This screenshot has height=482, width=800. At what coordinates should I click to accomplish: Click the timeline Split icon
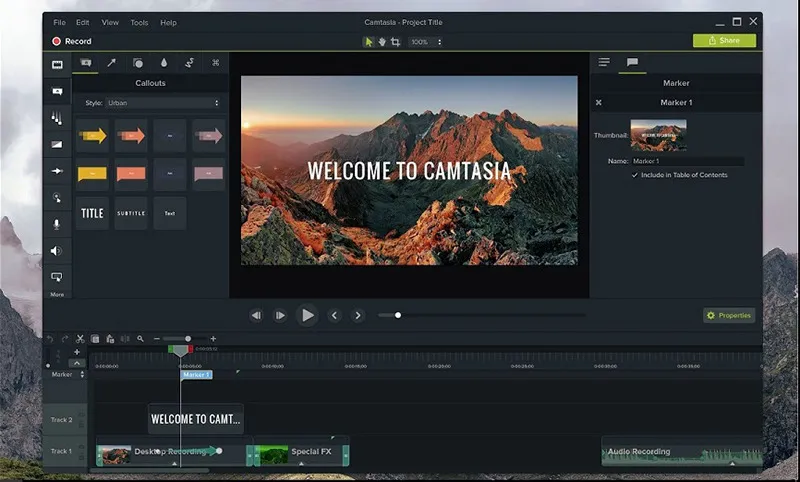click(x=125, y=339)
